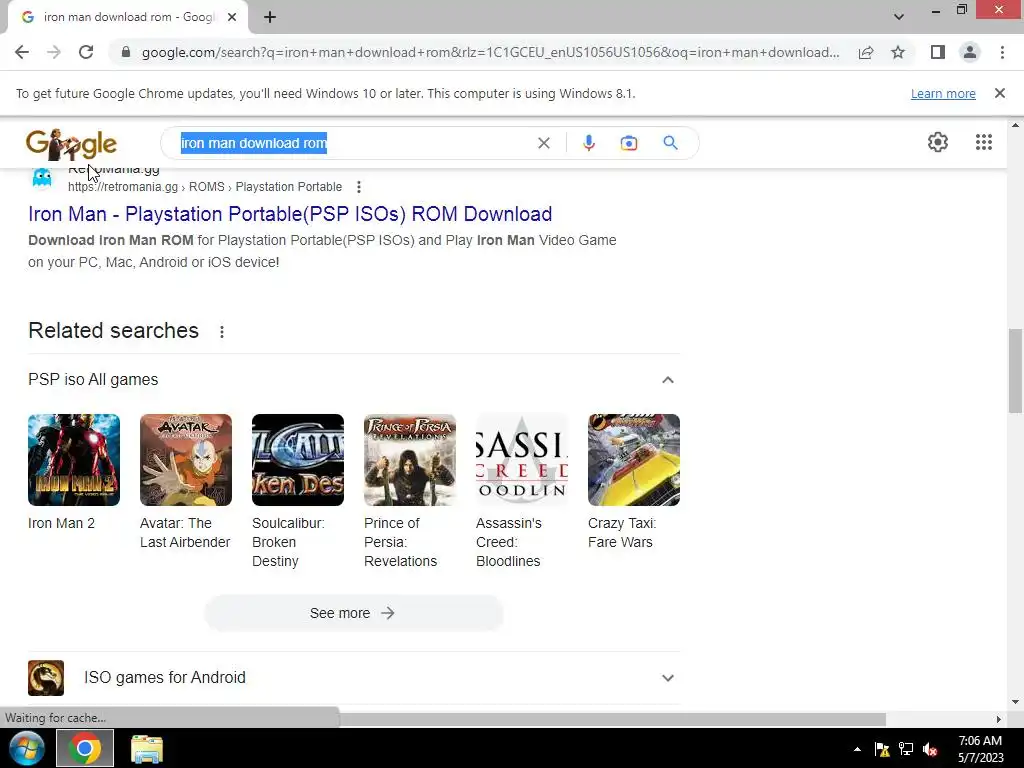Open retromania.gg ROMS breadcrumb URL
The image size is (1024, 768).
205,187
